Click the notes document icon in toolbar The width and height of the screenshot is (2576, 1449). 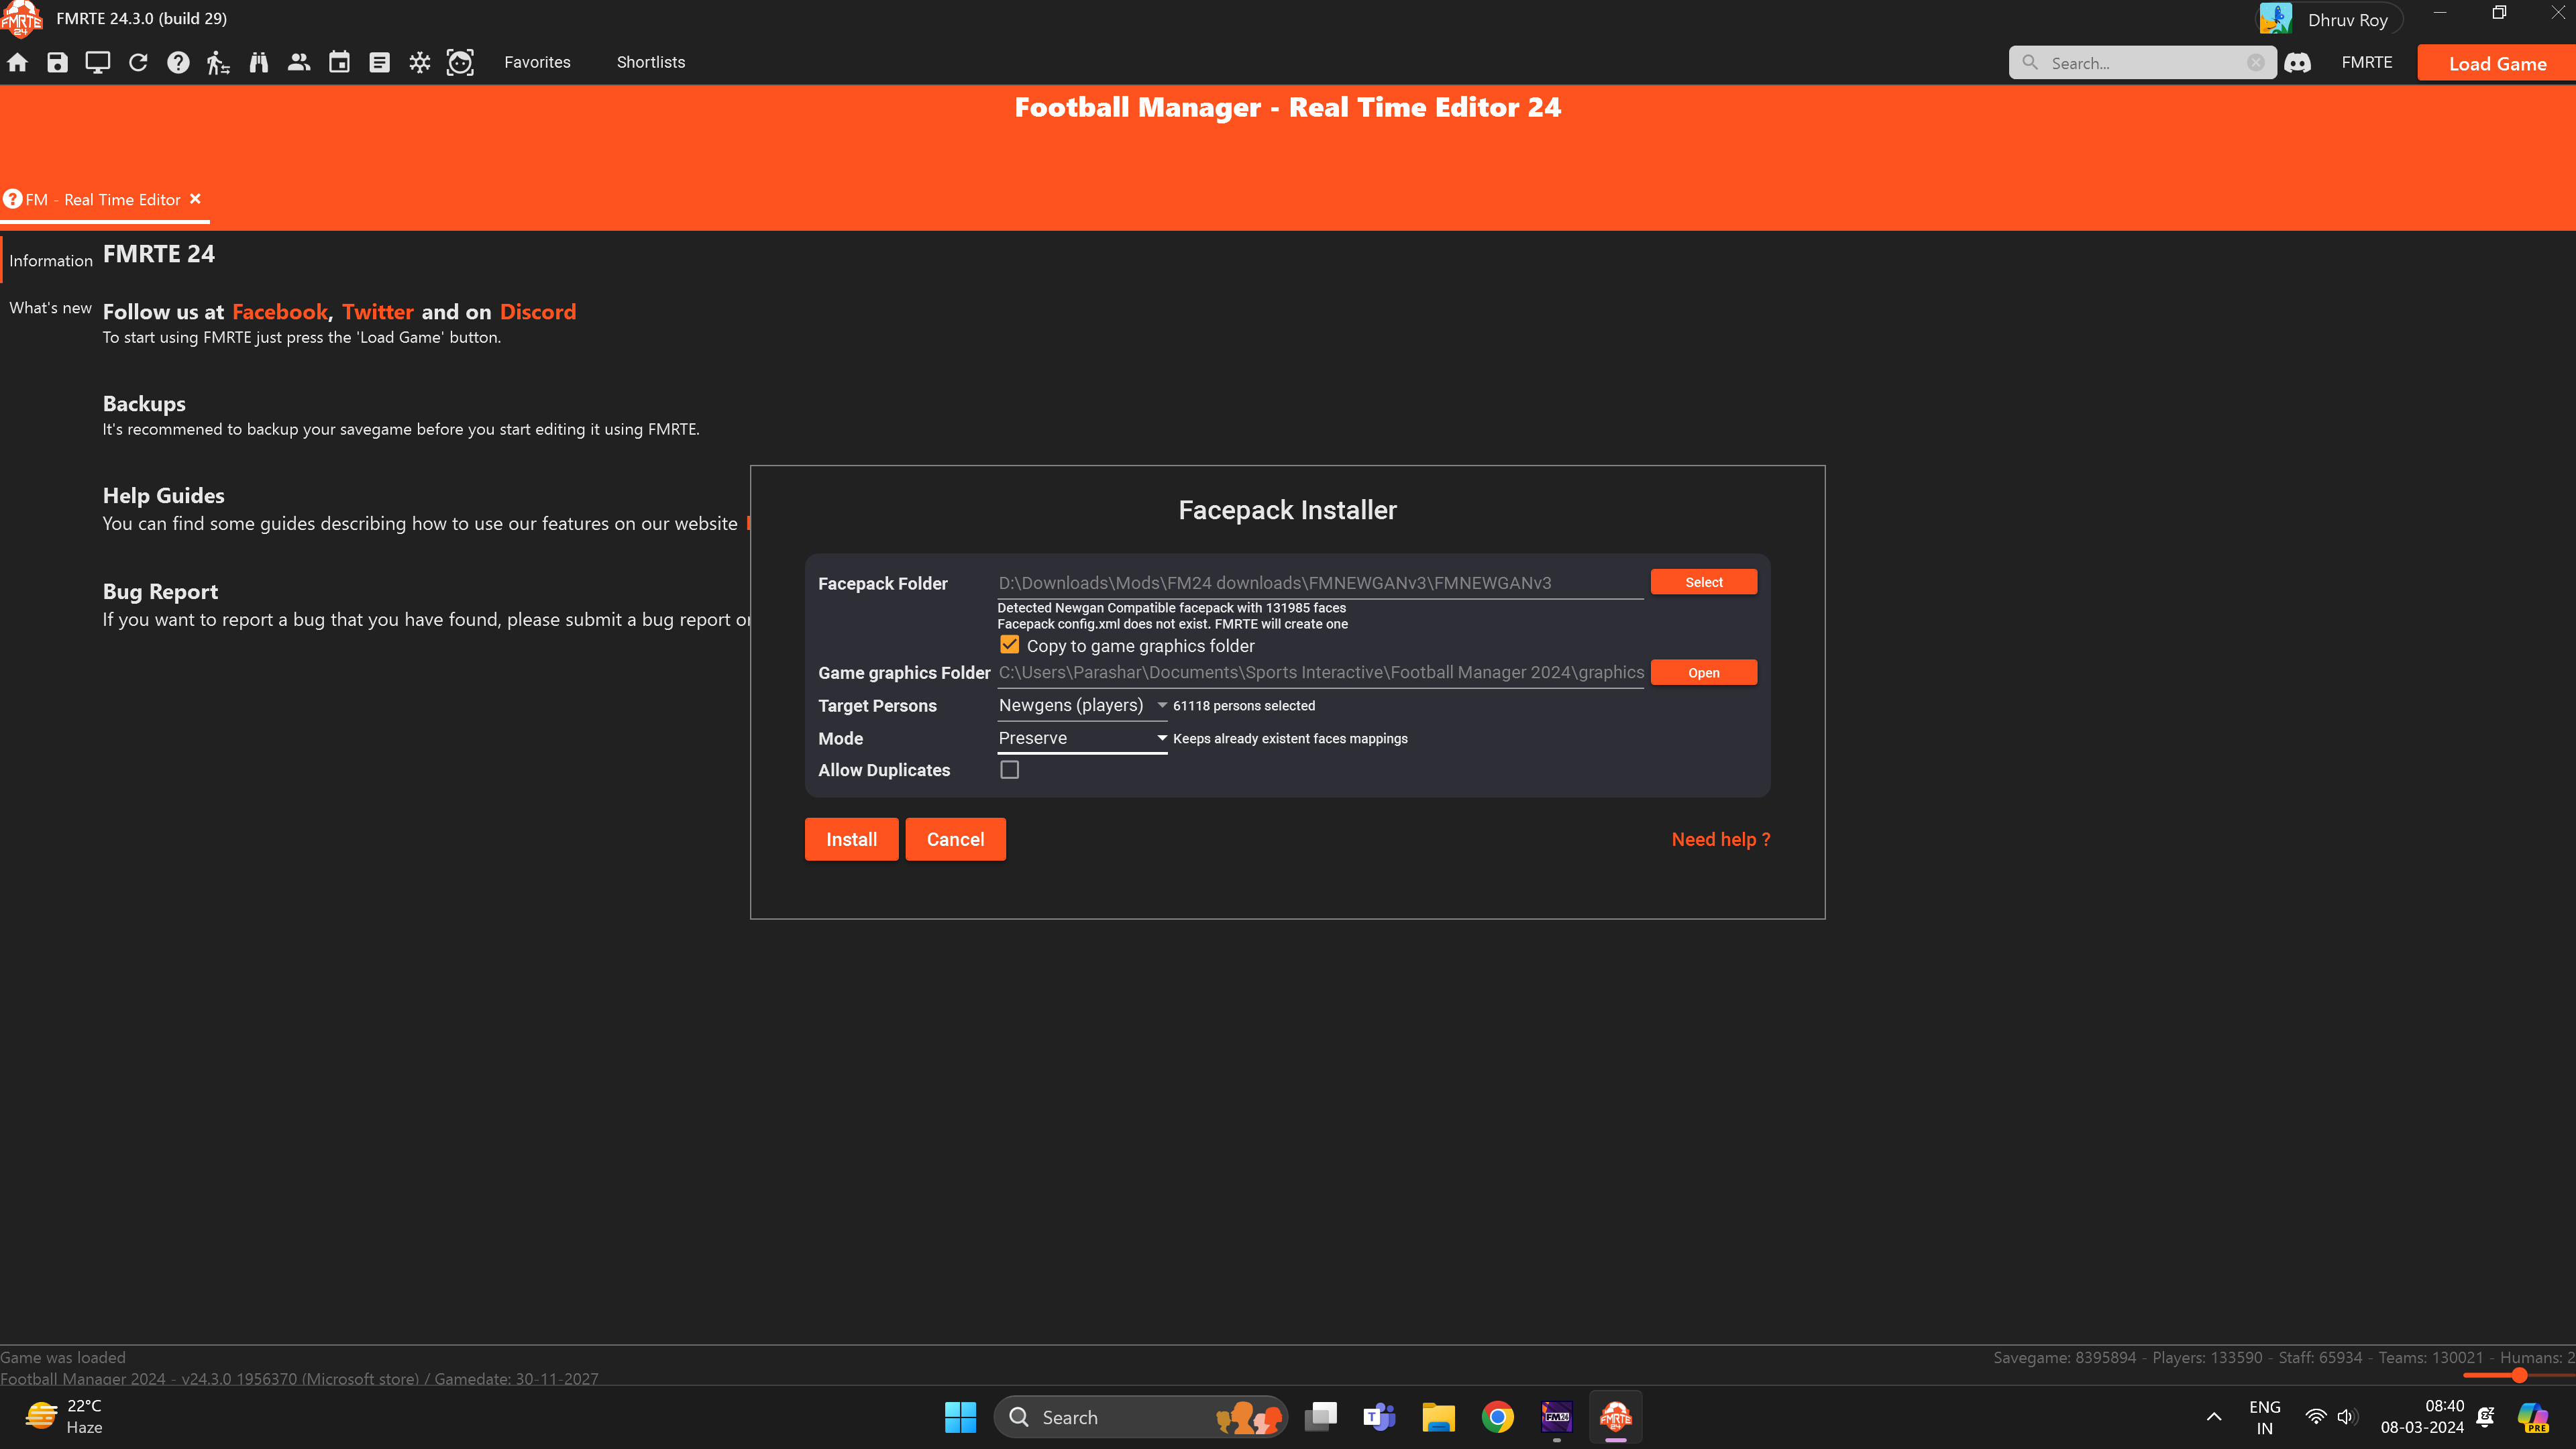[379, 62]
